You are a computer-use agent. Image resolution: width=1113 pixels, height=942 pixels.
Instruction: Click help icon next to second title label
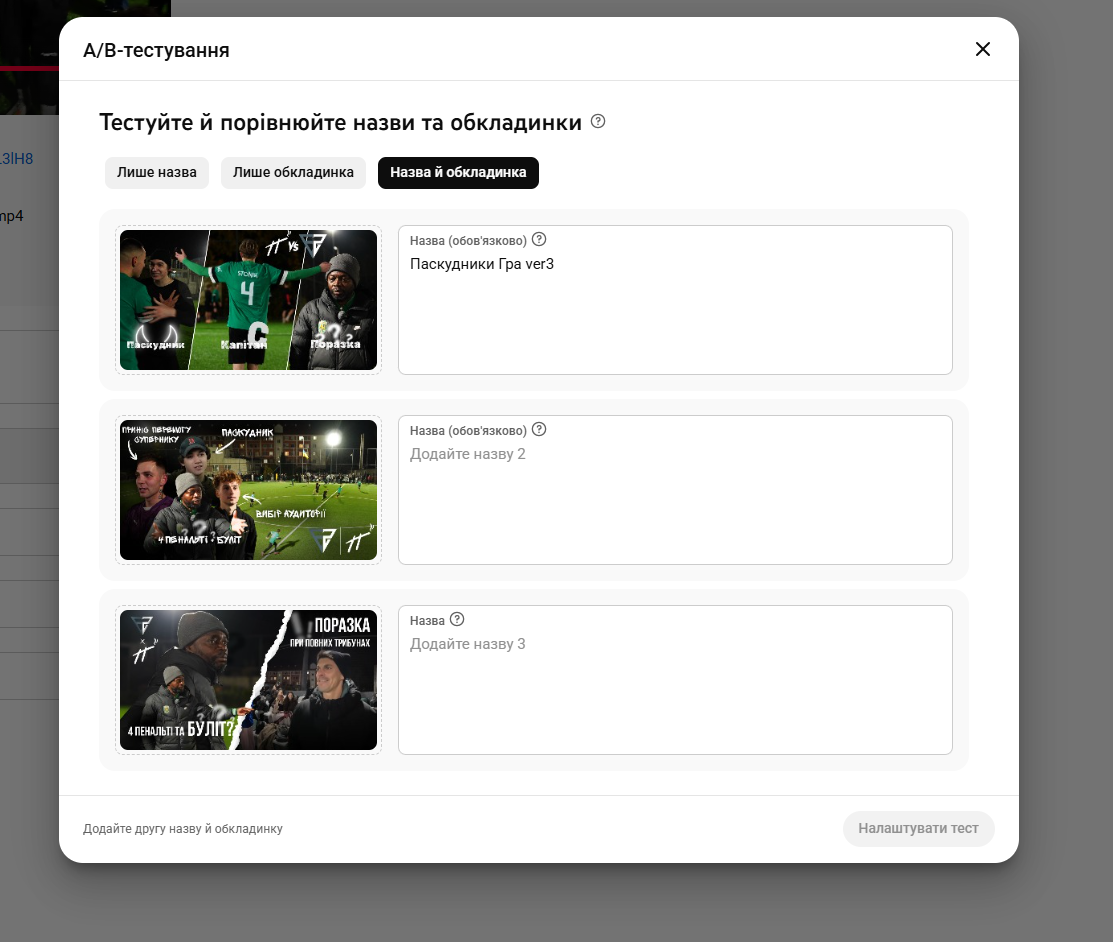coord(539,429)
